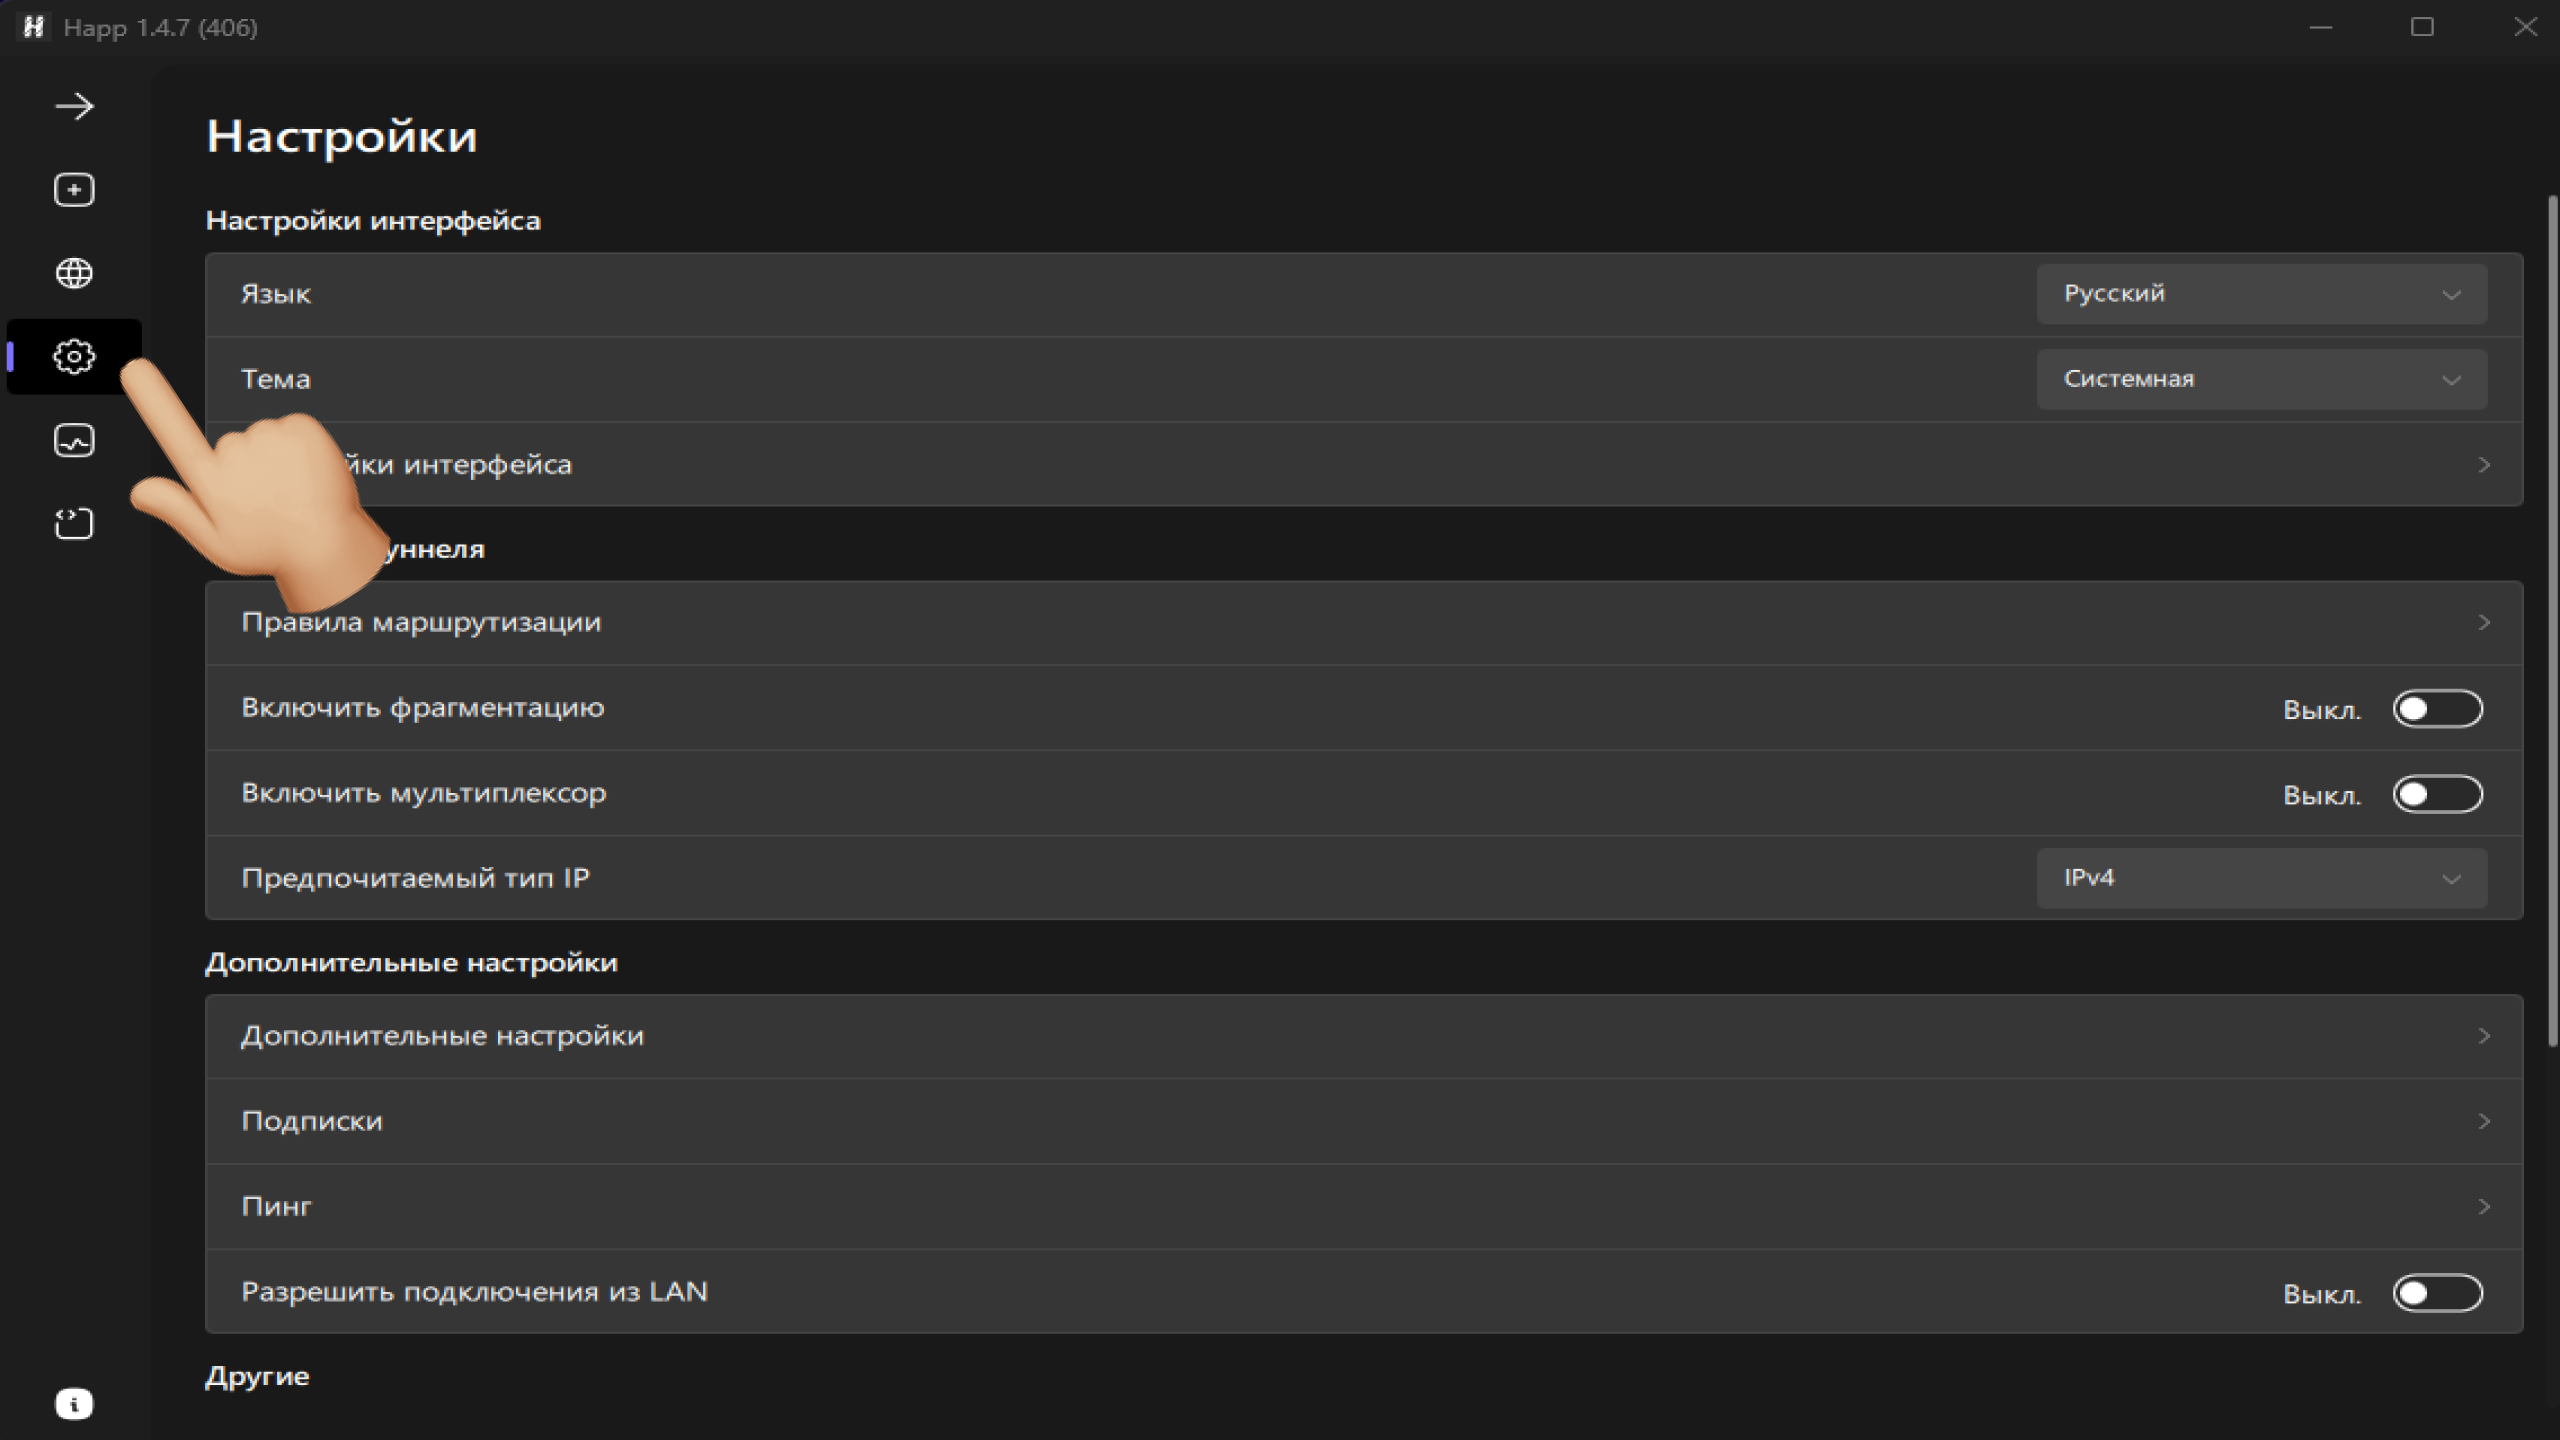Open the preferred IP type dropdown
The width and height of the screenshot is (2560, 1440).
2261,878
